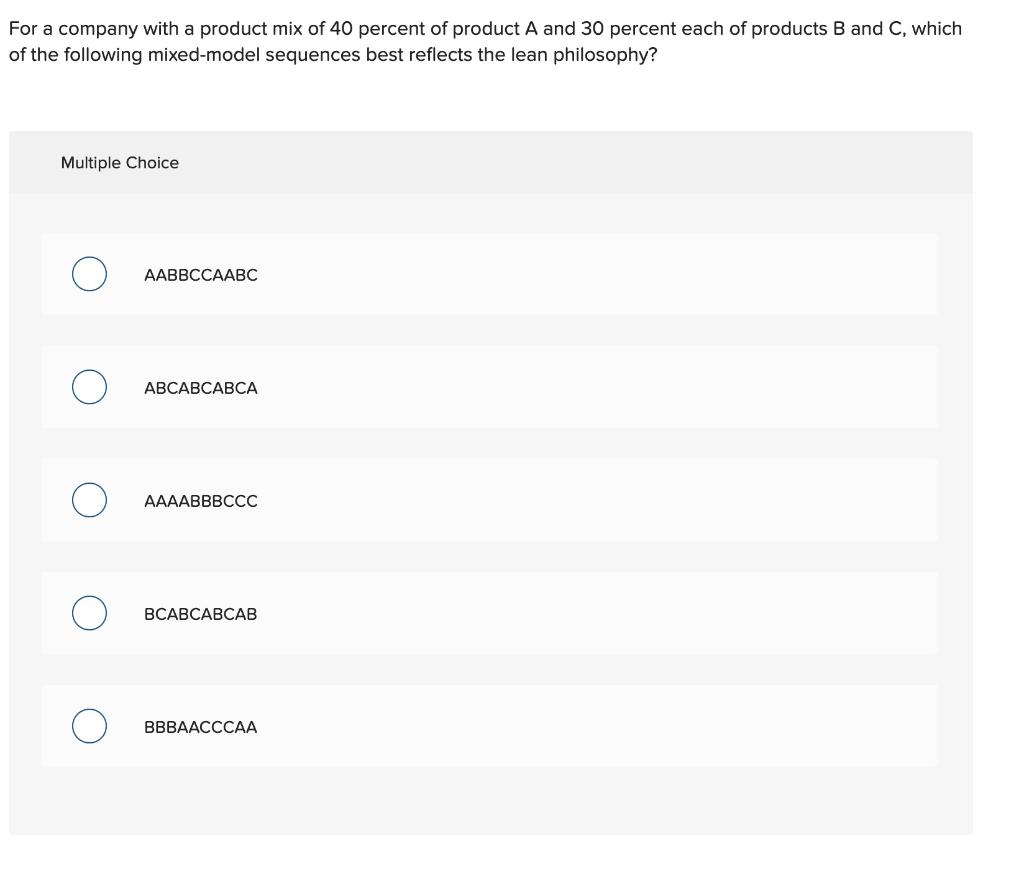The height and width of the screenshot is (872, 1024).
Task: Click the Multiple Choice header label
Action: click(120, 162)
